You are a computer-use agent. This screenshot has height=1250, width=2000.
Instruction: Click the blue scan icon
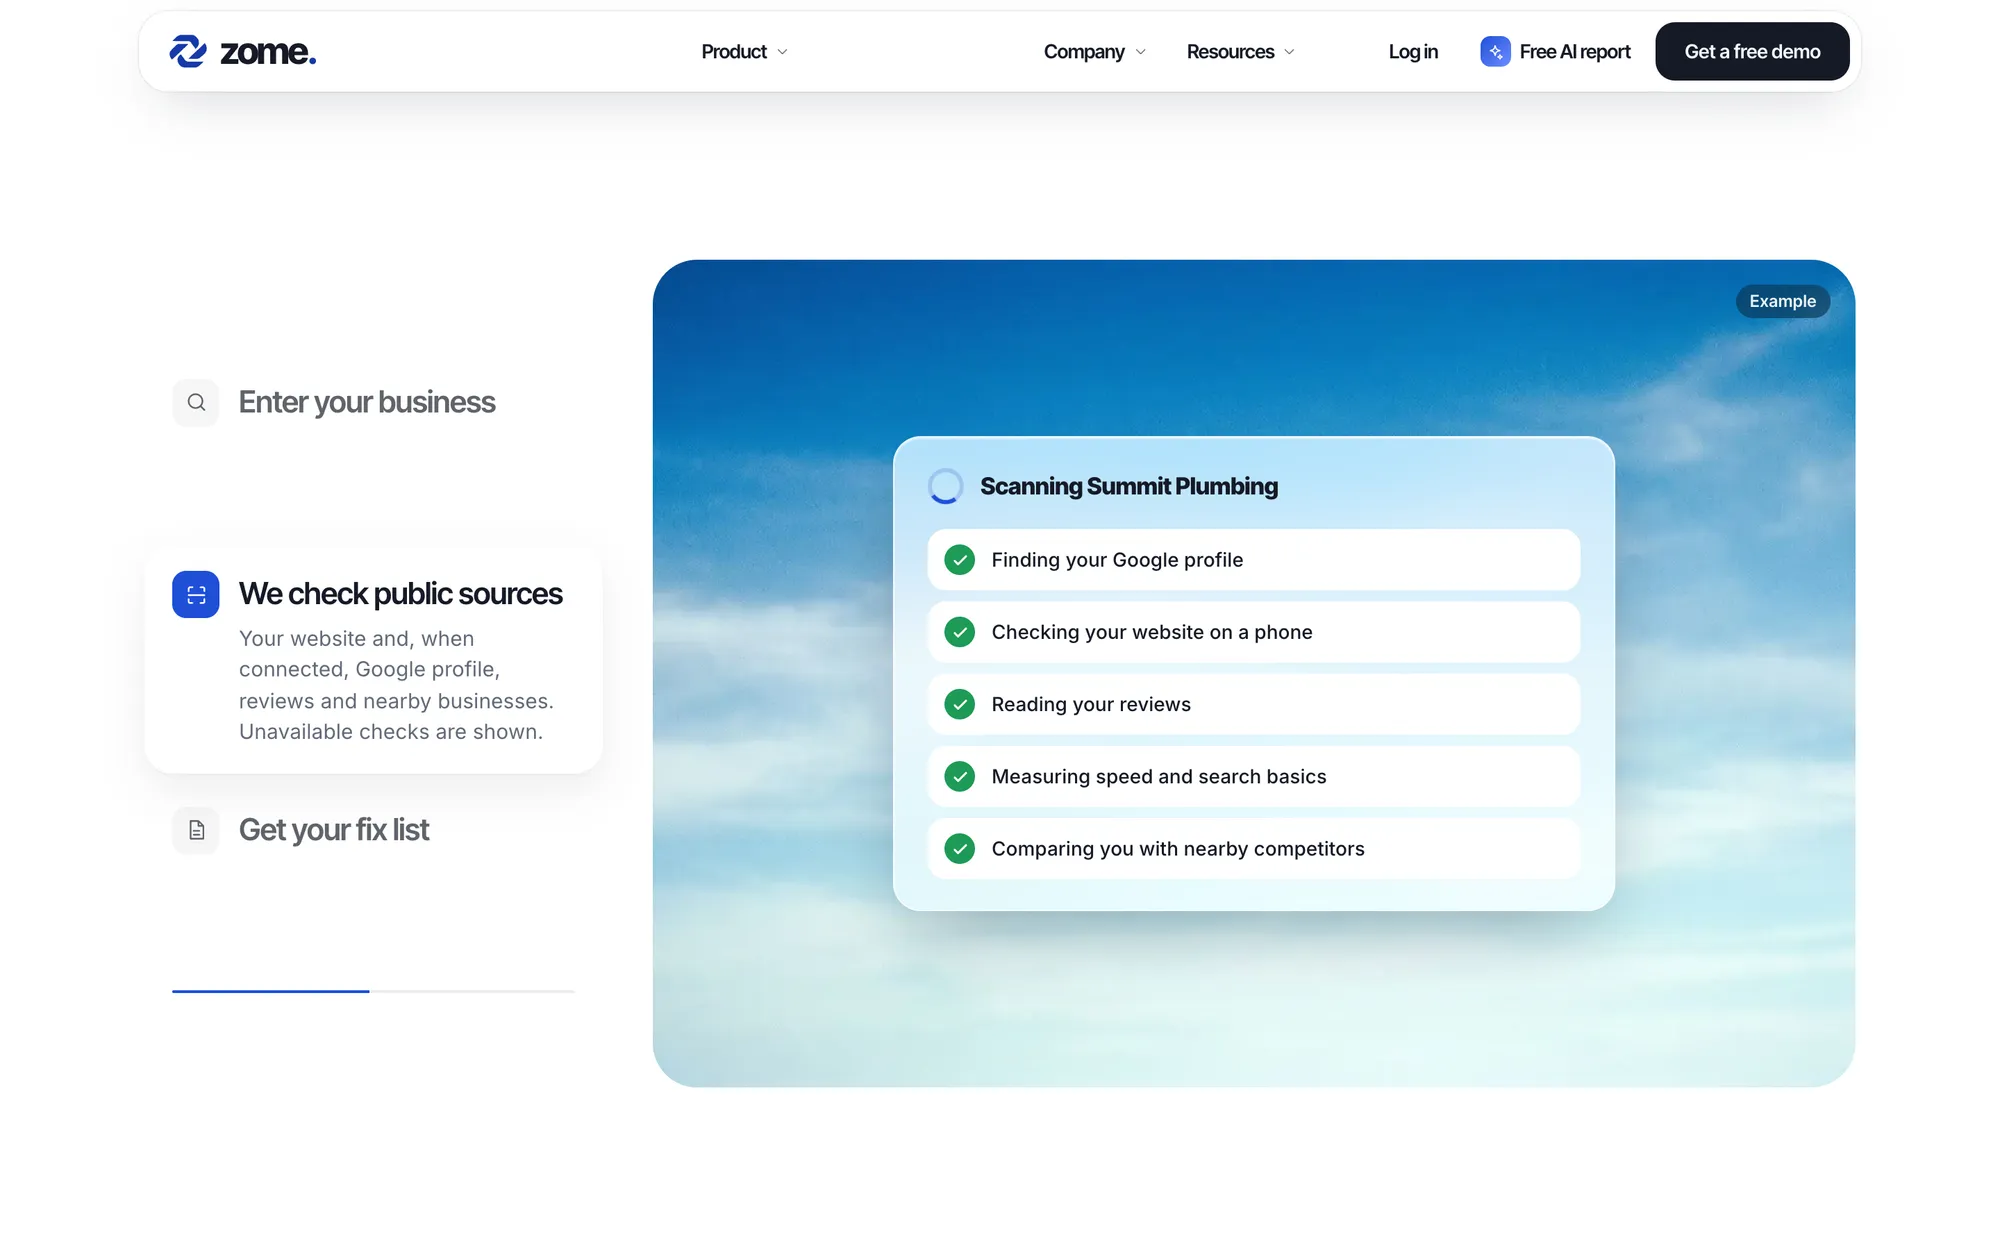click(196, 594)
